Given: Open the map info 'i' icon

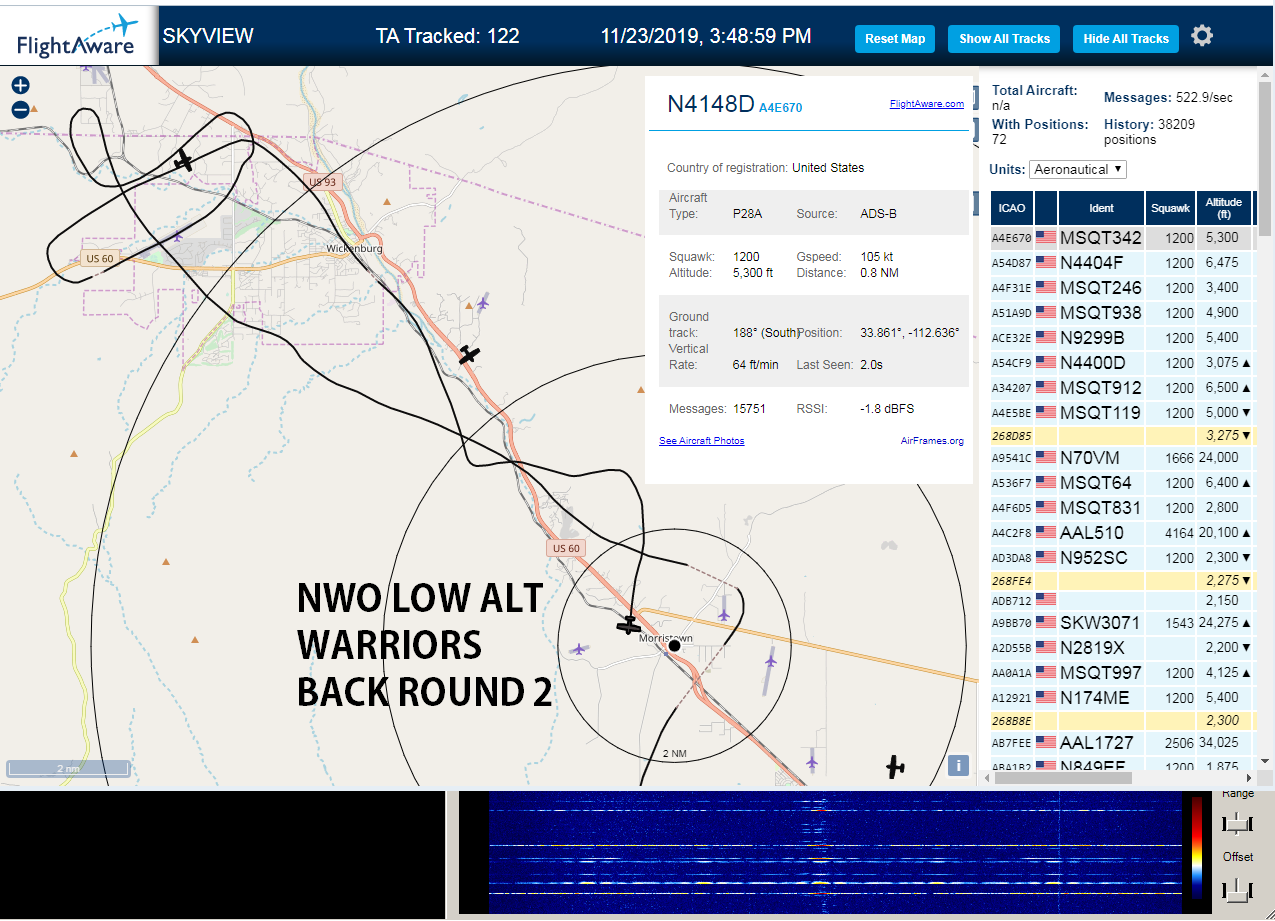Looking at the screenshot, I should click(958, 766).
